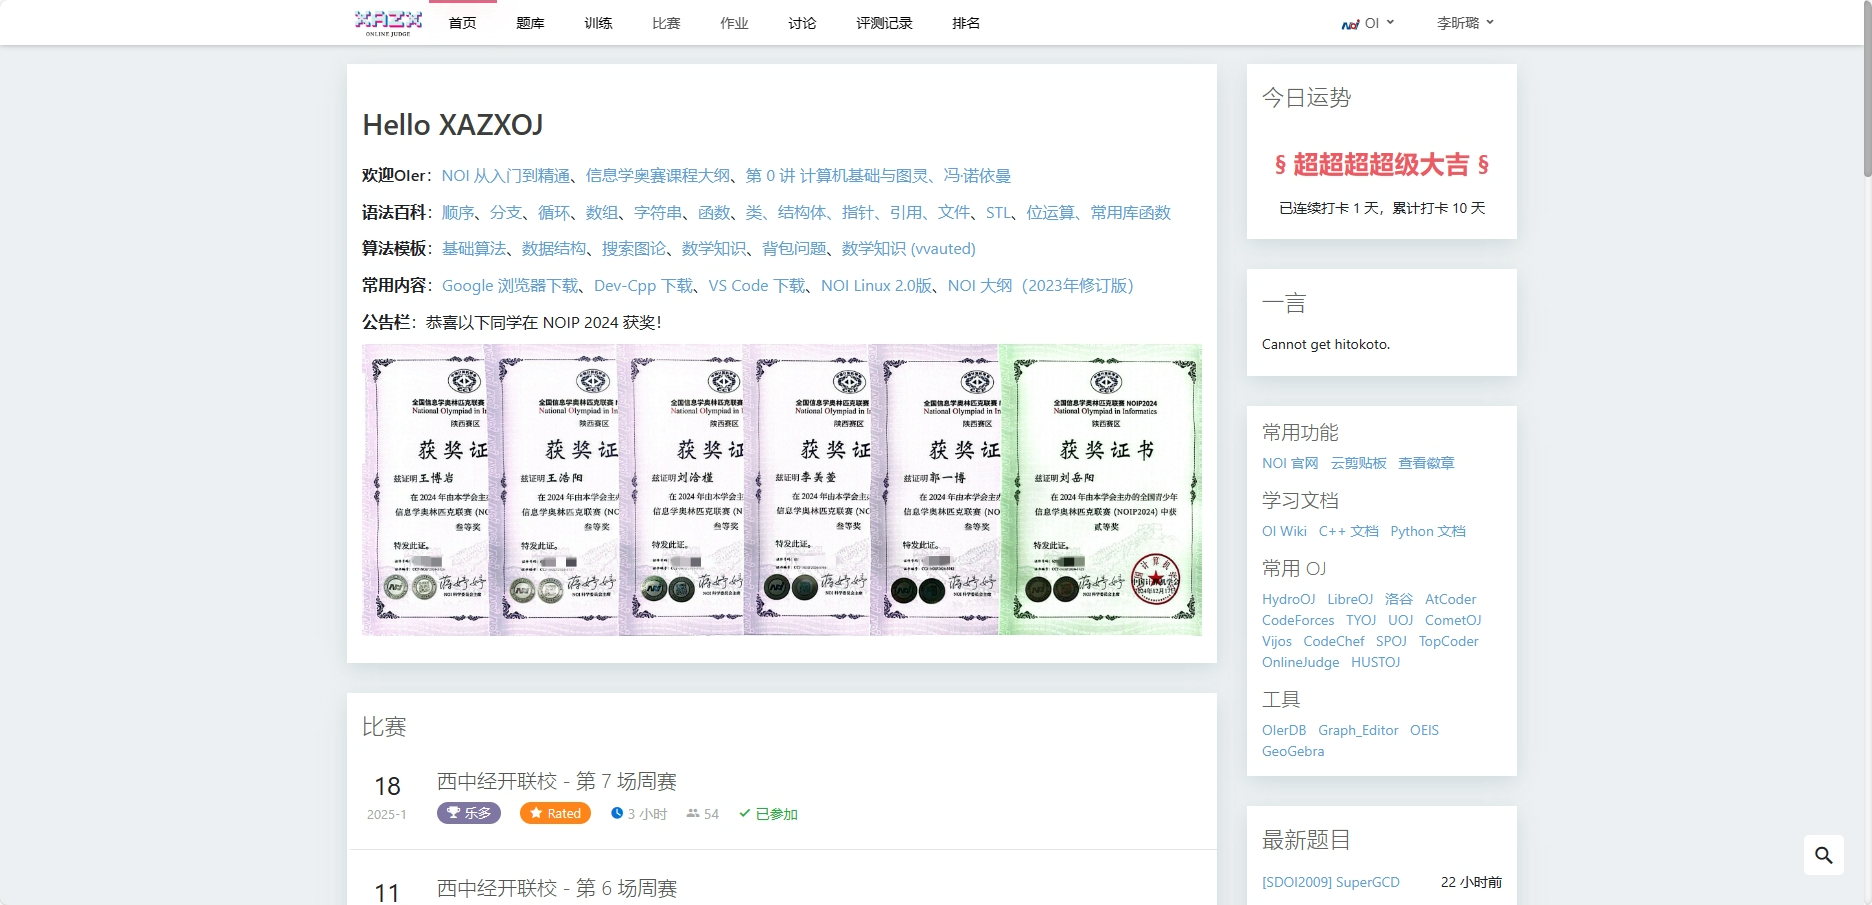Go to the 评测记录 navigation tab

884,23
